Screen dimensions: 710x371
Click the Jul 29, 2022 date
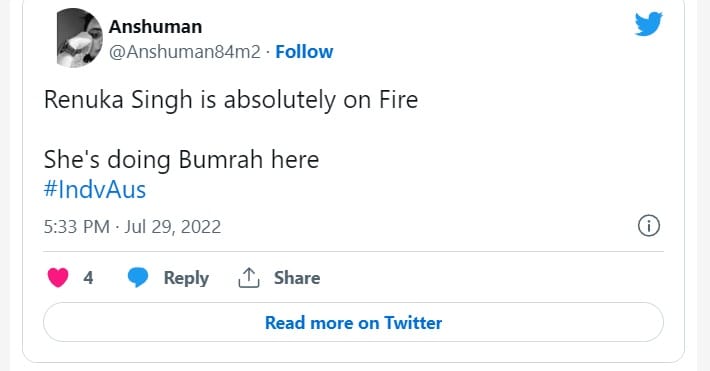[x=173, y=226]
